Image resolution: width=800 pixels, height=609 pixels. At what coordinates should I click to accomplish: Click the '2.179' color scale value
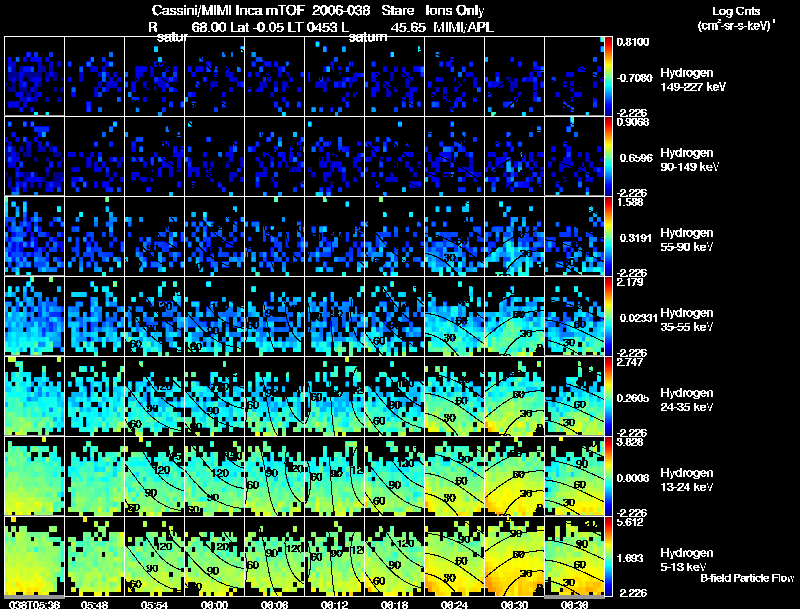click(630, 282)
